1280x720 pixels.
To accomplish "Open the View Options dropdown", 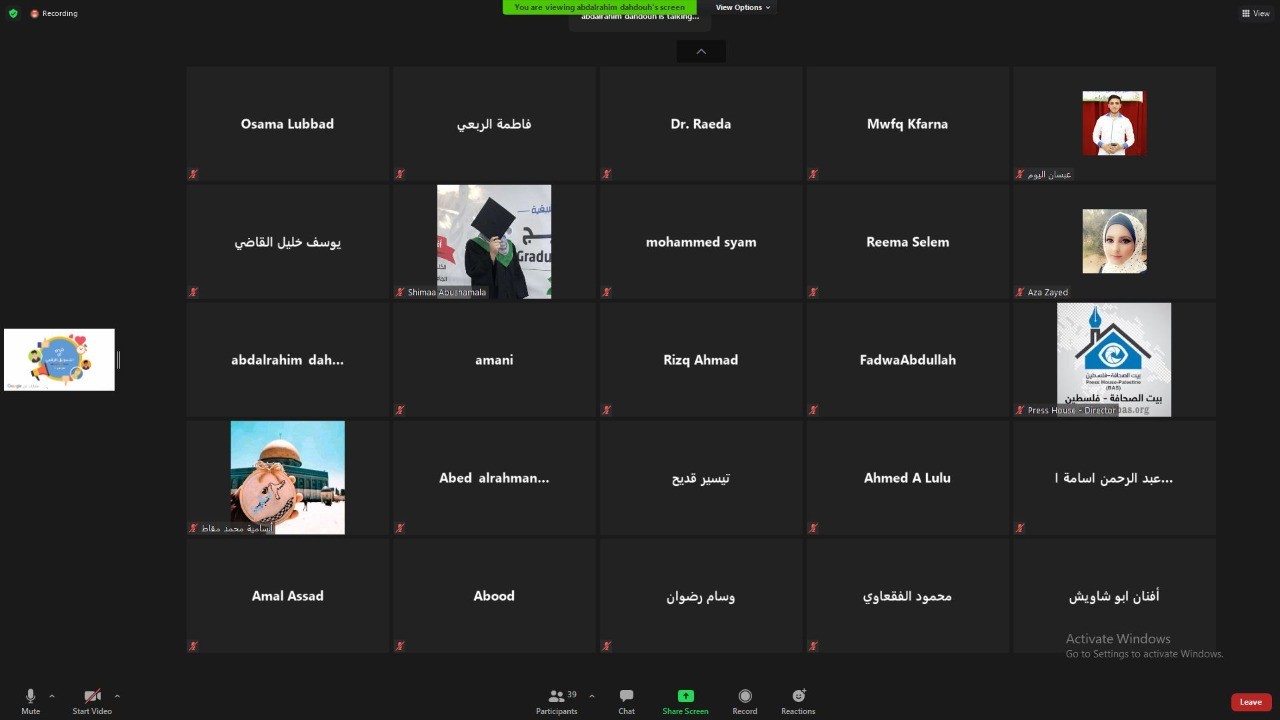I will (x=743, y=7).
